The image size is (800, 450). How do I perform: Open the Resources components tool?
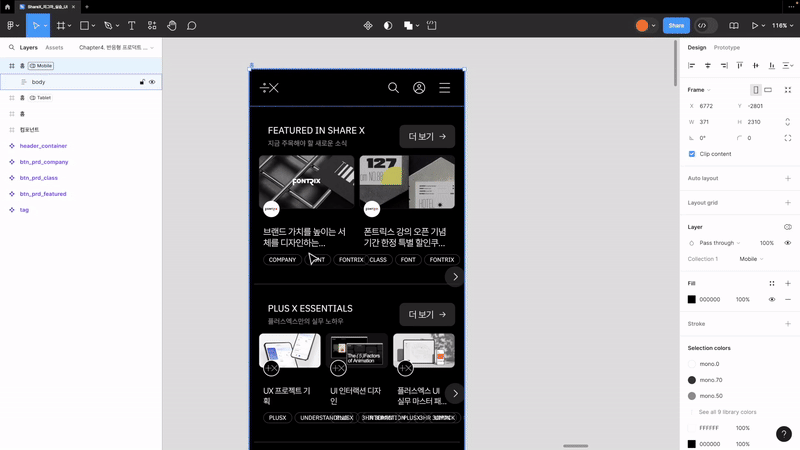[x=152, y=26]
